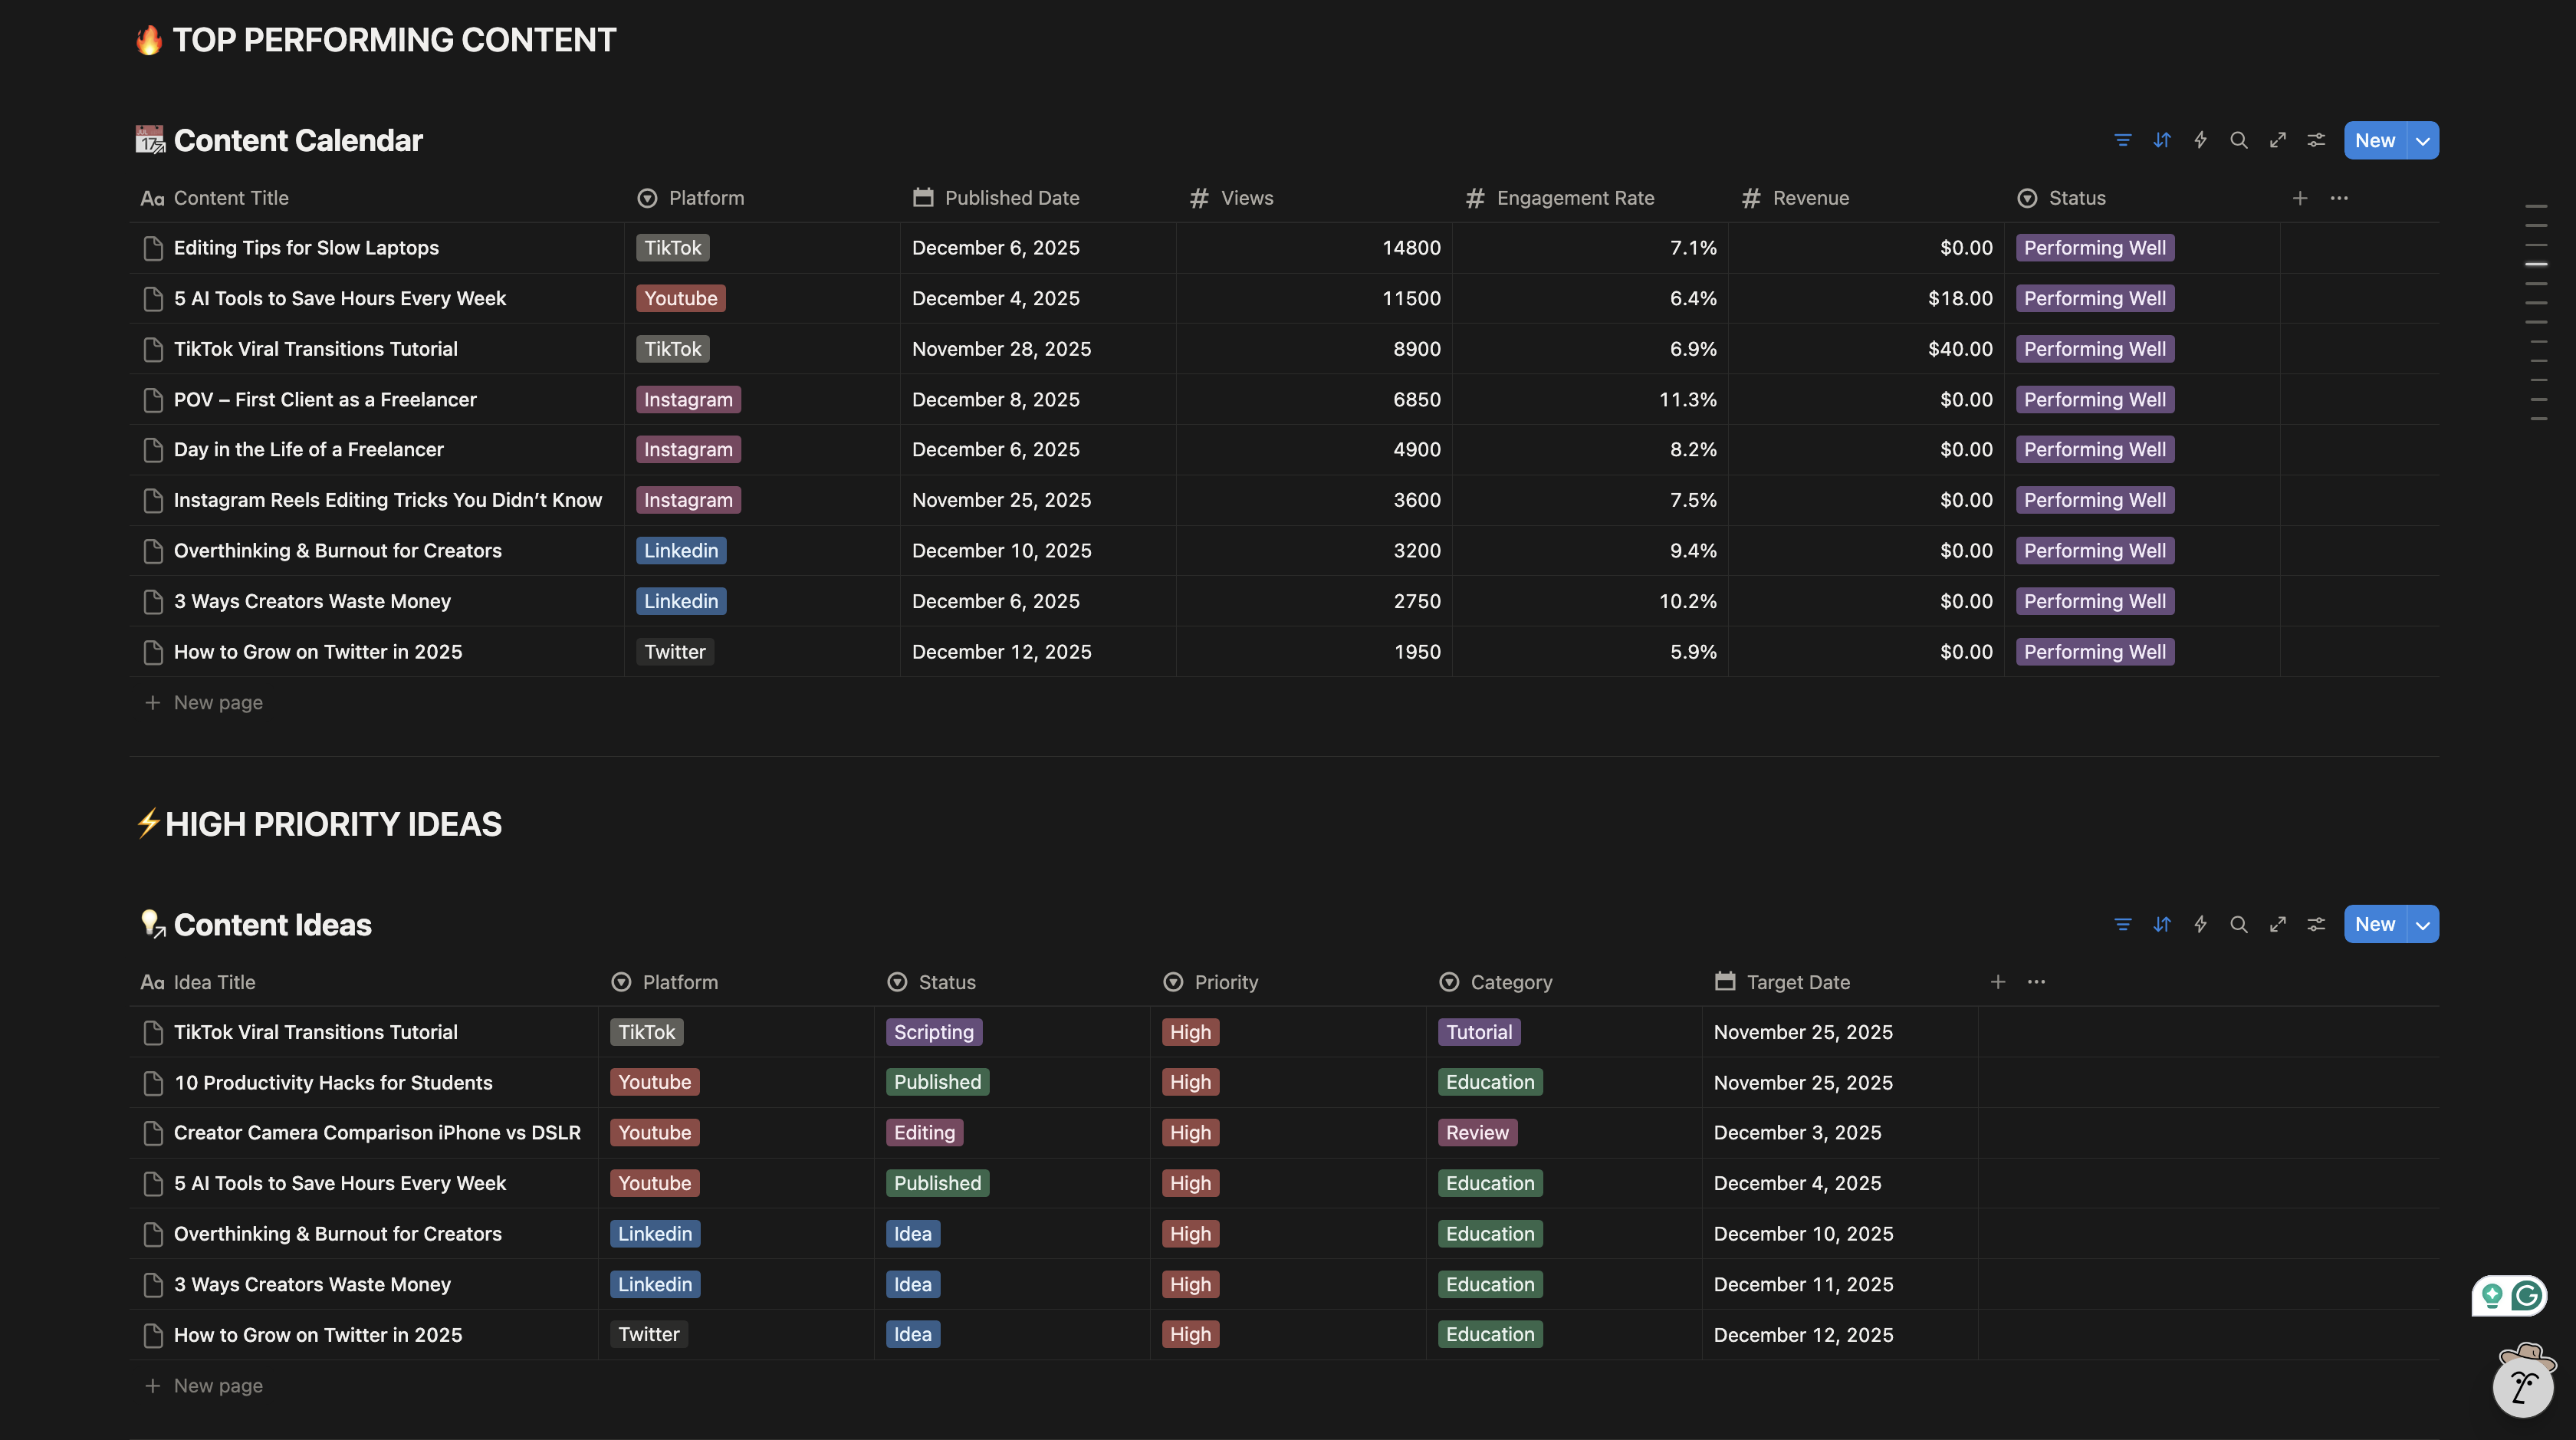Expand New button dropdown in Content Ideas

point(2422,924)
